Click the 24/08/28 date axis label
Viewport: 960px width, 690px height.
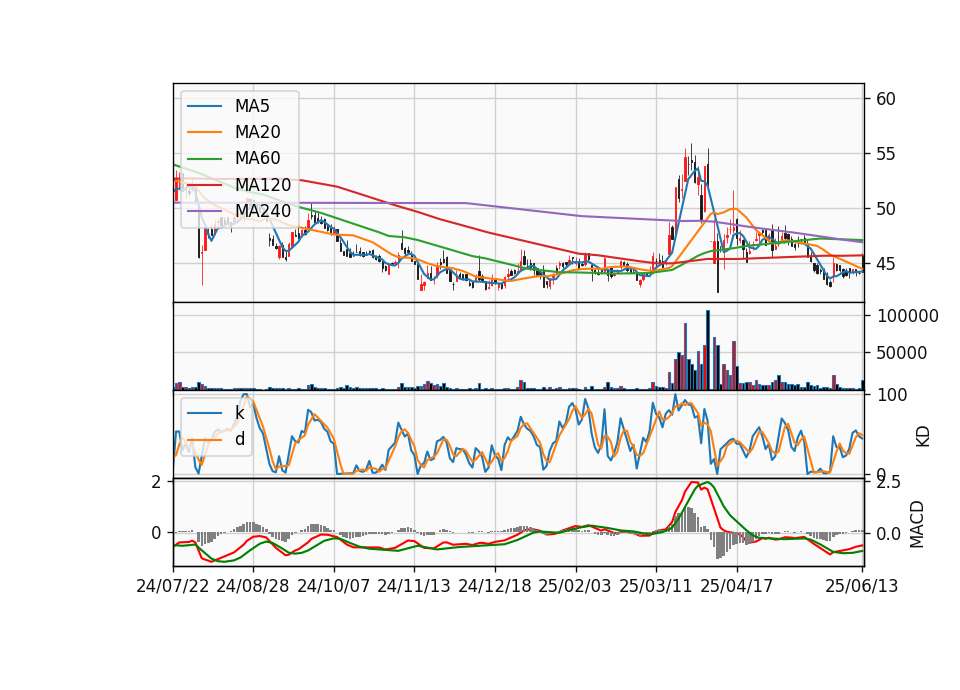point(253,586)
